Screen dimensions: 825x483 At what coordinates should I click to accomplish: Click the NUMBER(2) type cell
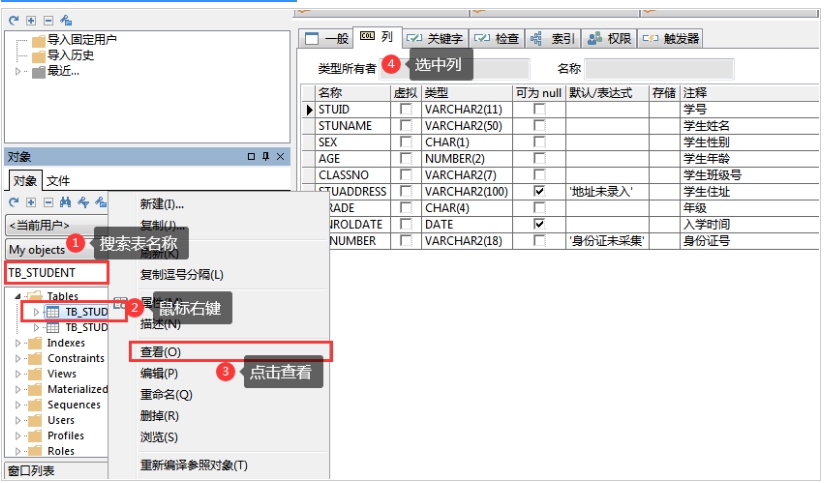click(x=467, y=158)
